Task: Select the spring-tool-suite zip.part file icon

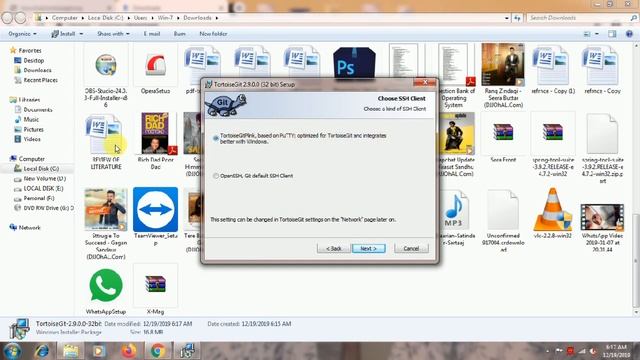Action: coord(602,133)
